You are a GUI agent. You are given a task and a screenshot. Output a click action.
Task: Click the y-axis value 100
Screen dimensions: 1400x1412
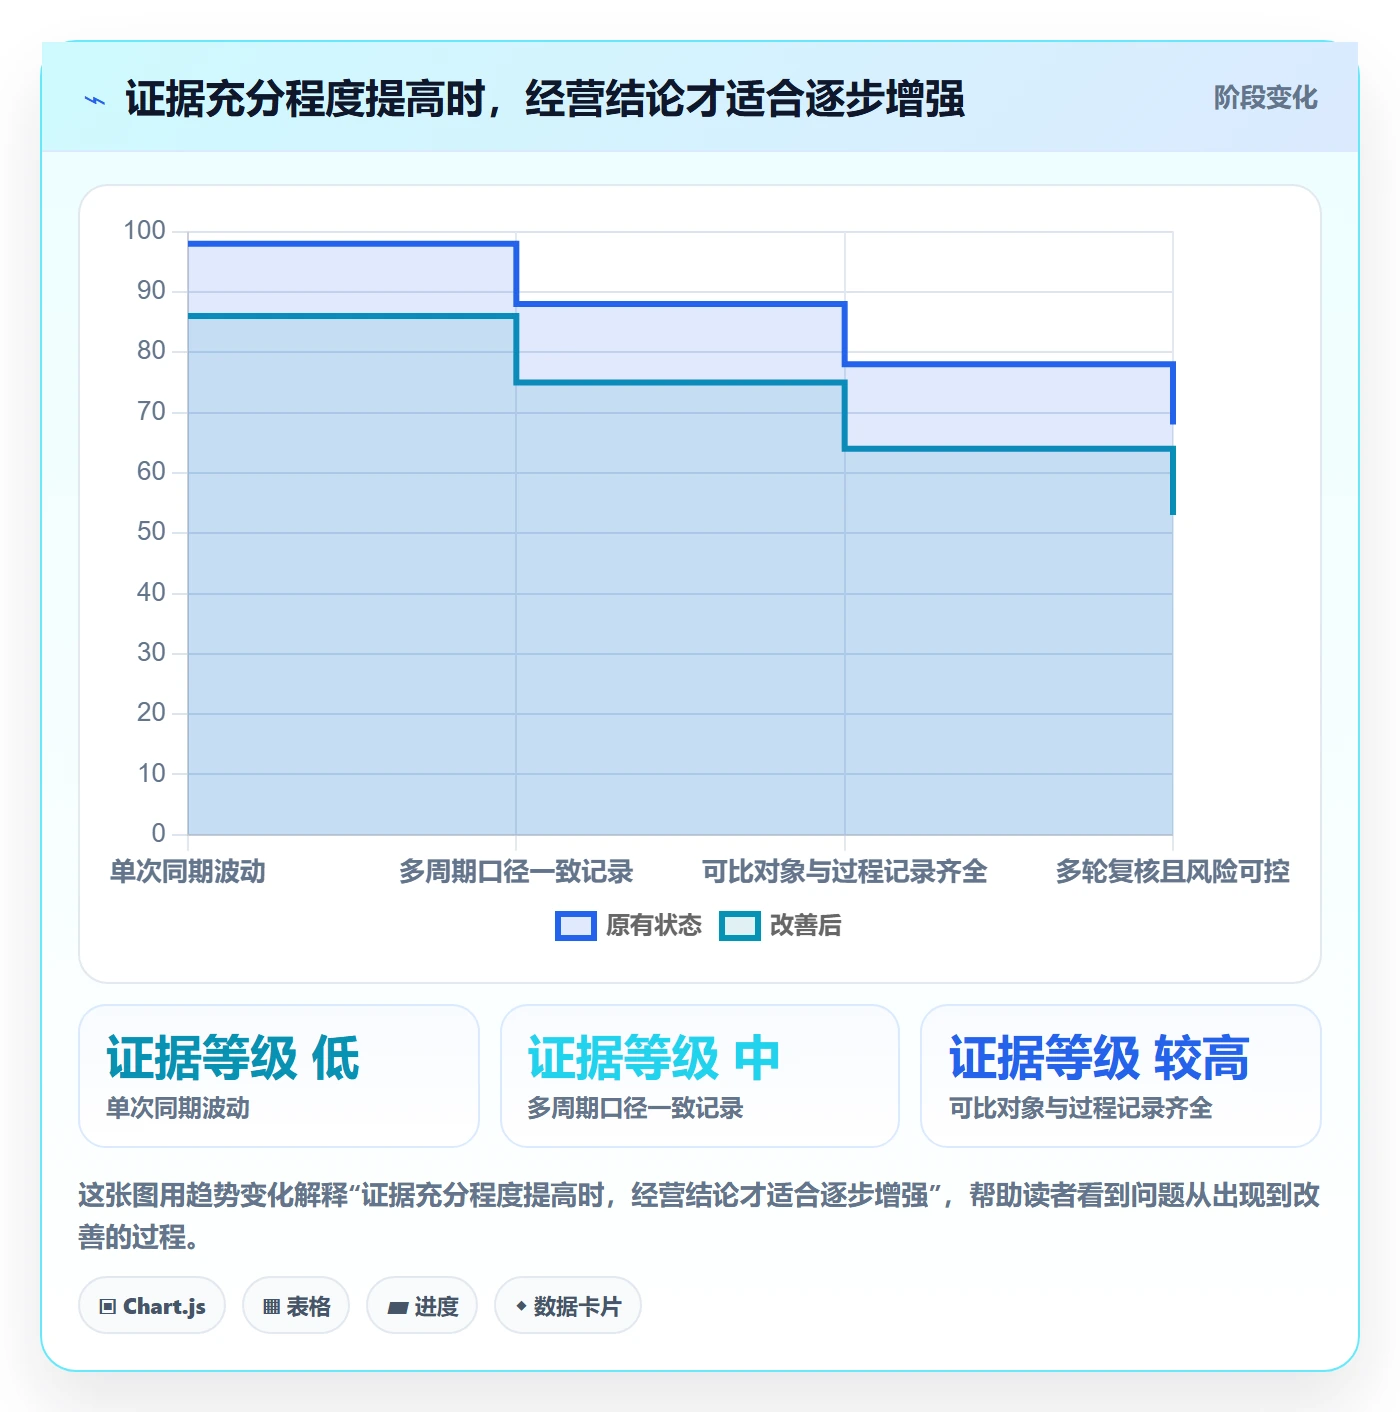[x=144, y=231]
